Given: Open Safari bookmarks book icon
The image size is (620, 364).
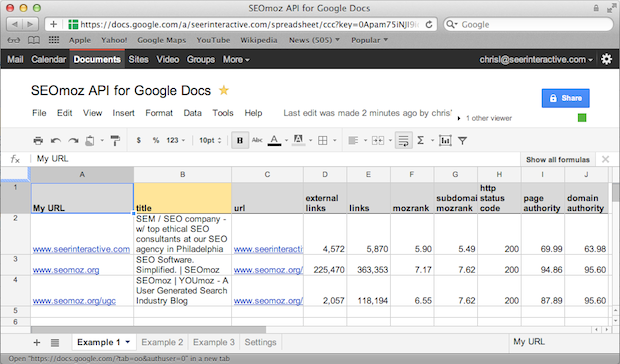Looking at the screenshot, I should click(x=34, y=40).
